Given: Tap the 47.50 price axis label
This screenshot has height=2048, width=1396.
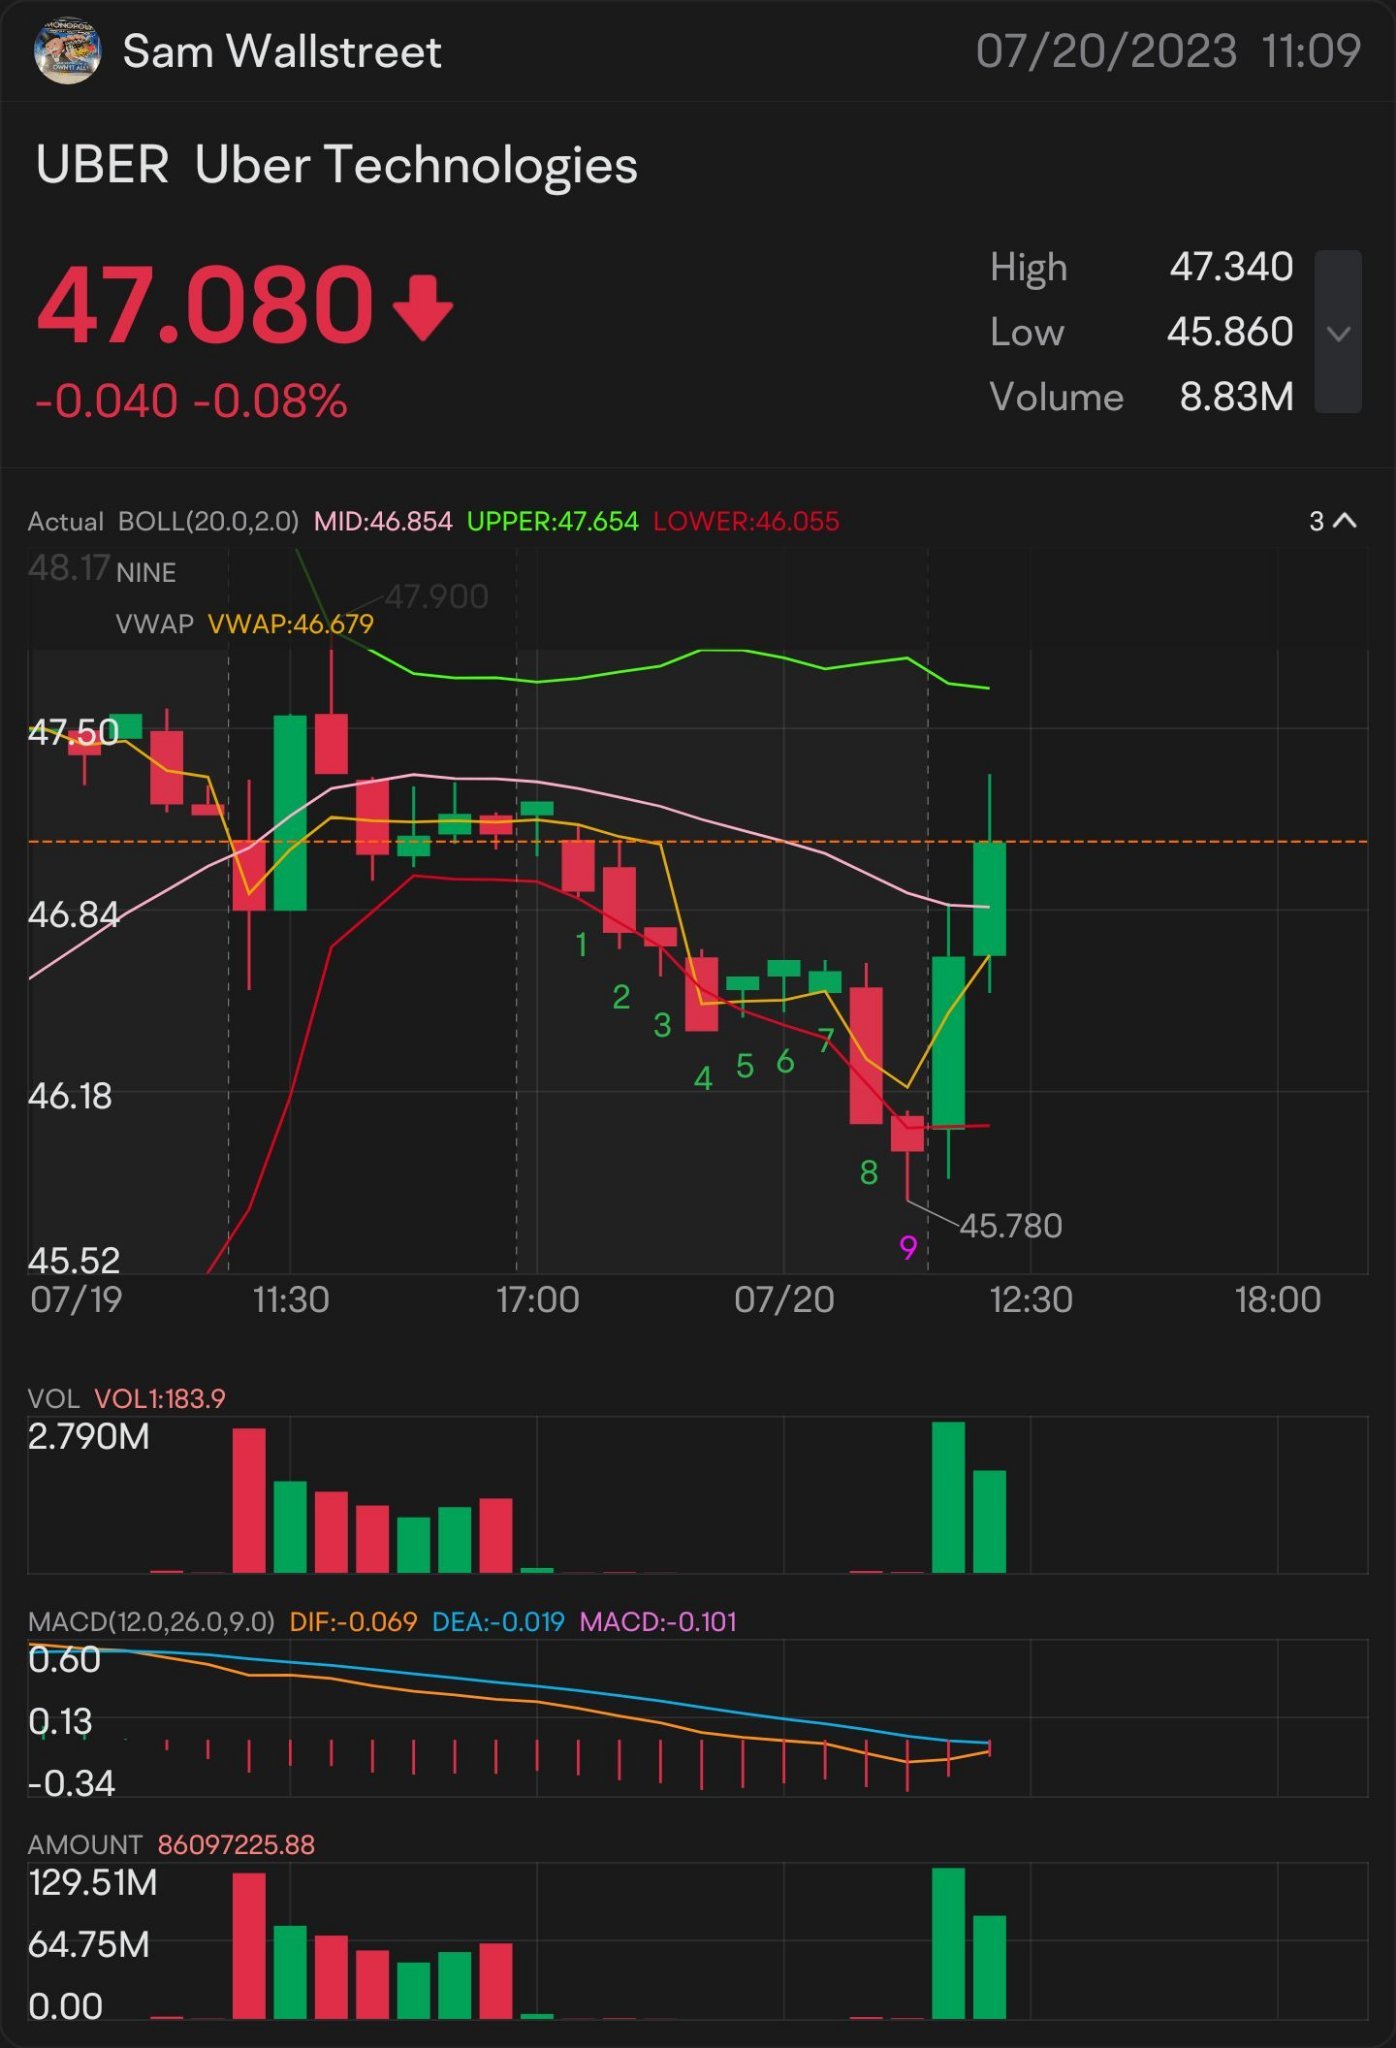Looking at the screenshot, I should point(73,733).
